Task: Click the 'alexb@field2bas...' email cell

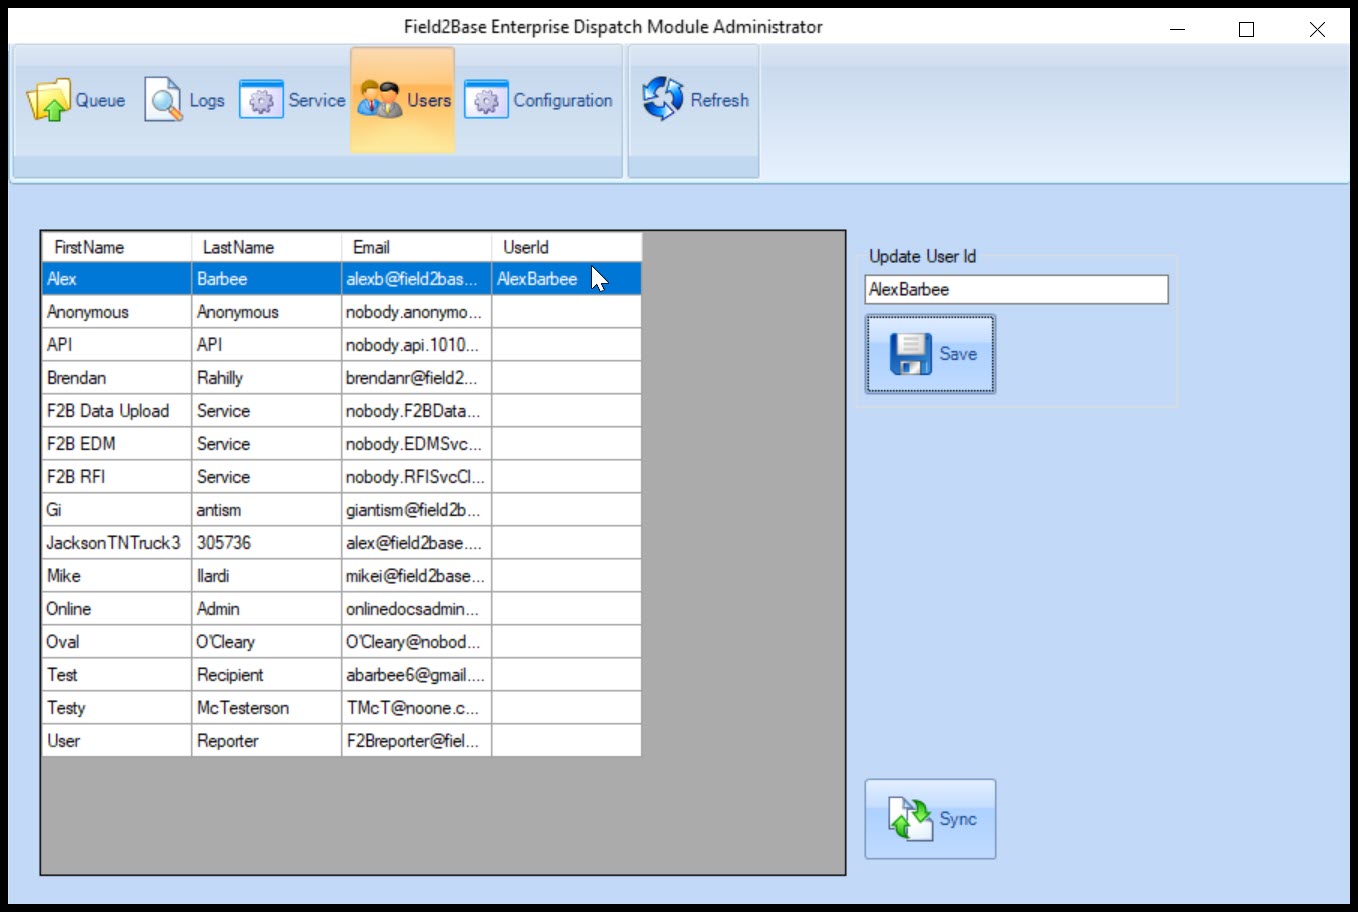Action: click(x=416, y=279)
